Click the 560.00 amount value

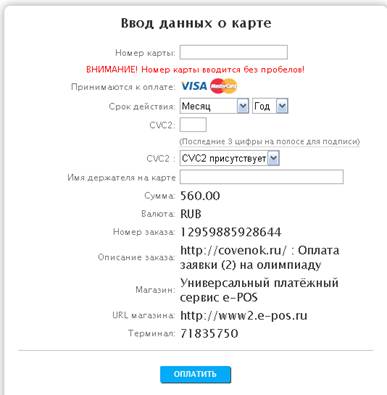pos(200,196)
